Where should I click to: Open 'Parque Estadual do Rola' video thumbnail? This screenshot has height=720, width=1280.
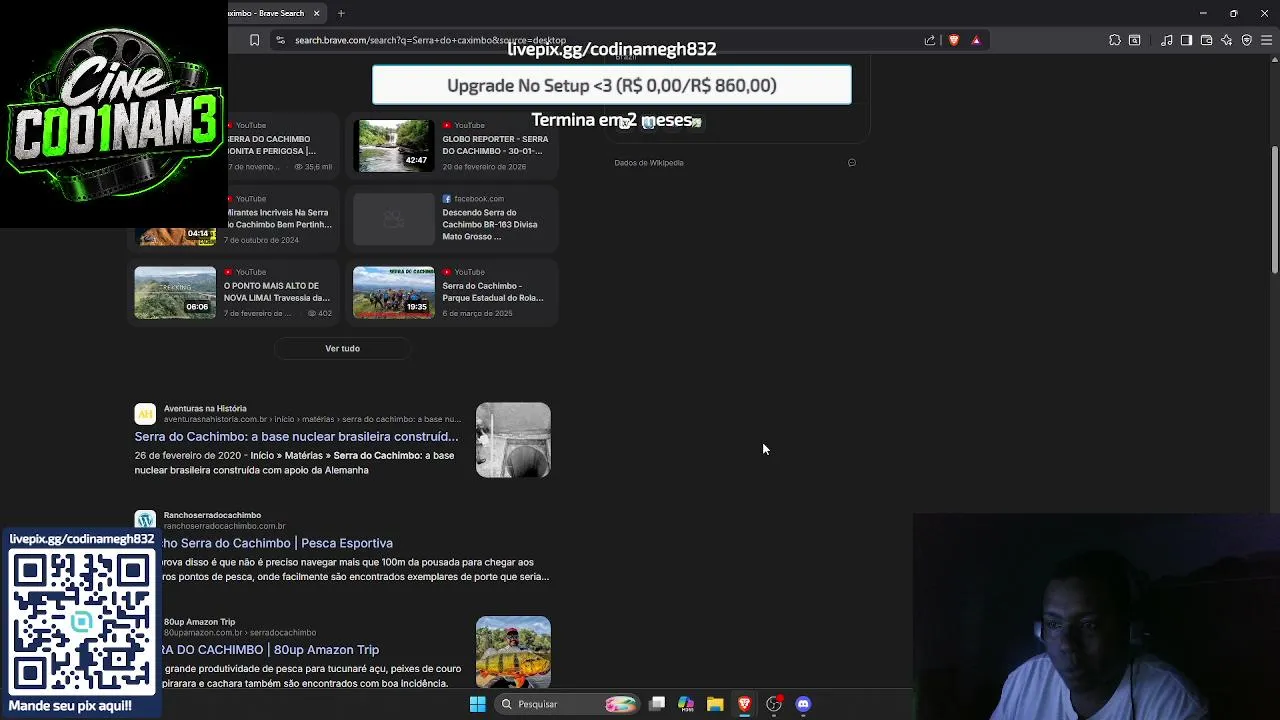tap(394, 292)
